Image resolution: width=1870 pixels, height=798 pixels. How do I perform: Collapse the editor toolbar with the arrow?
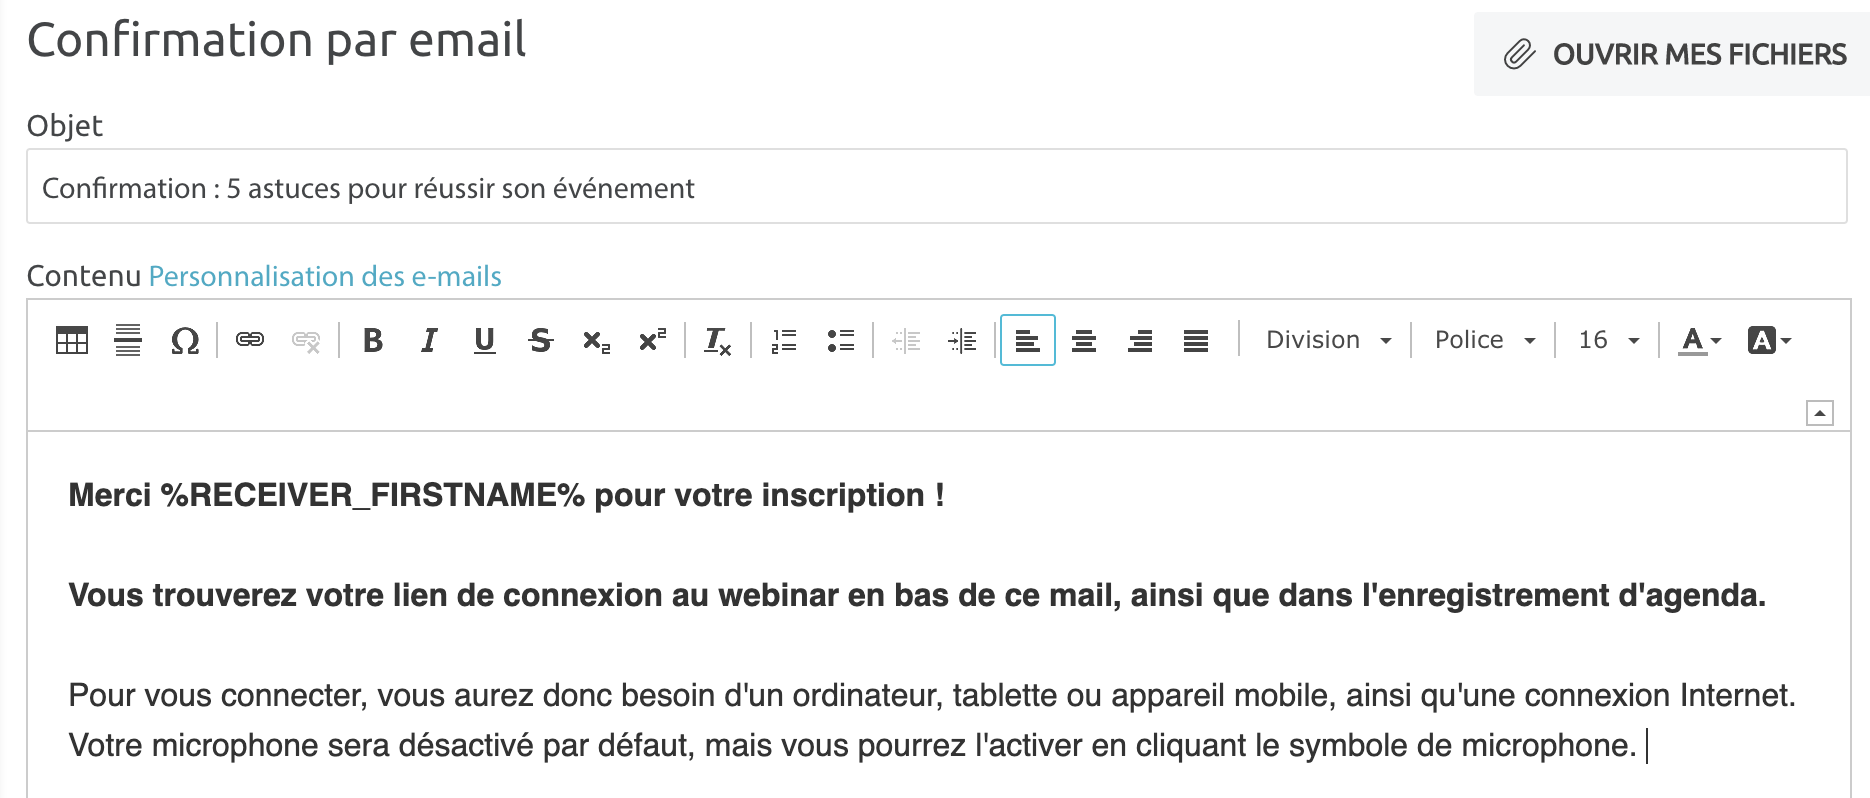(x=1819, y=413)
